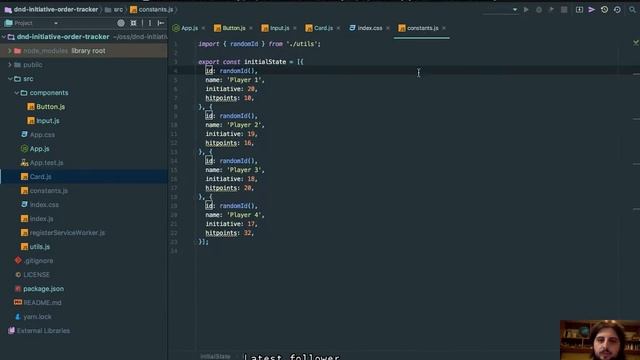Open Project panel options vertical dots
Viewport: 640px width, 360px height.
point(150,23)
